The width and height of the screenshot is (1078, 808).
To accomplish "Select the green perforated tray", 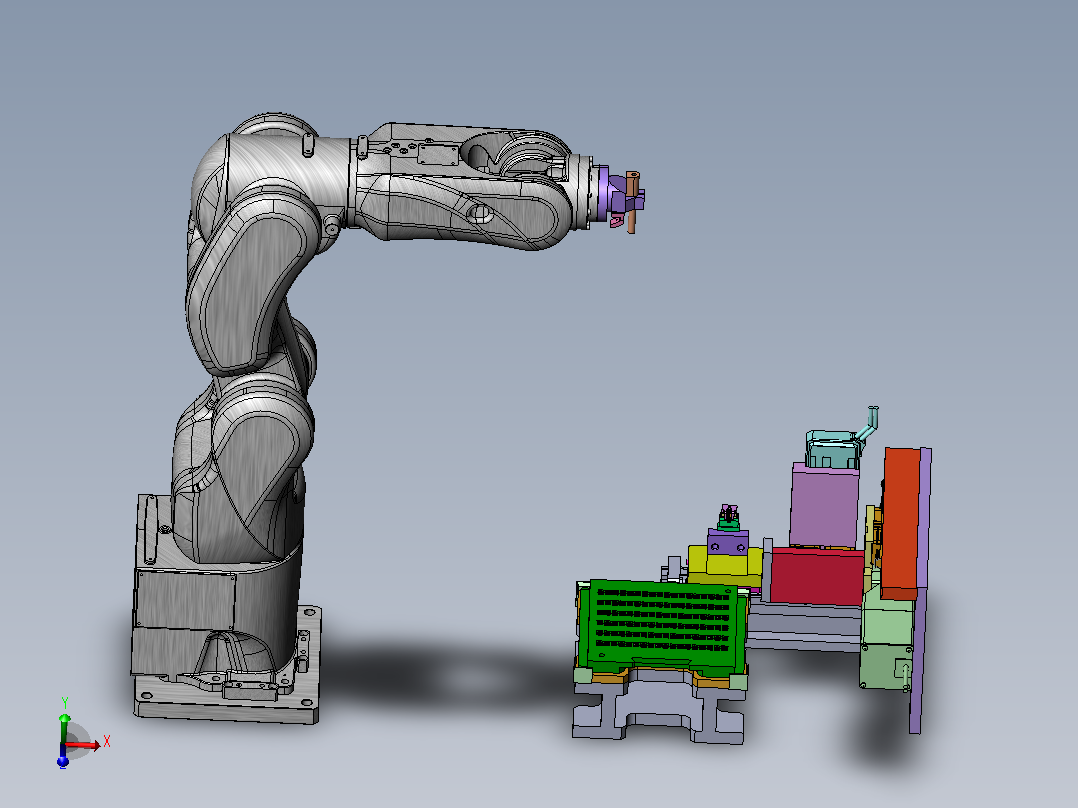I will click(x=662, y=626).
